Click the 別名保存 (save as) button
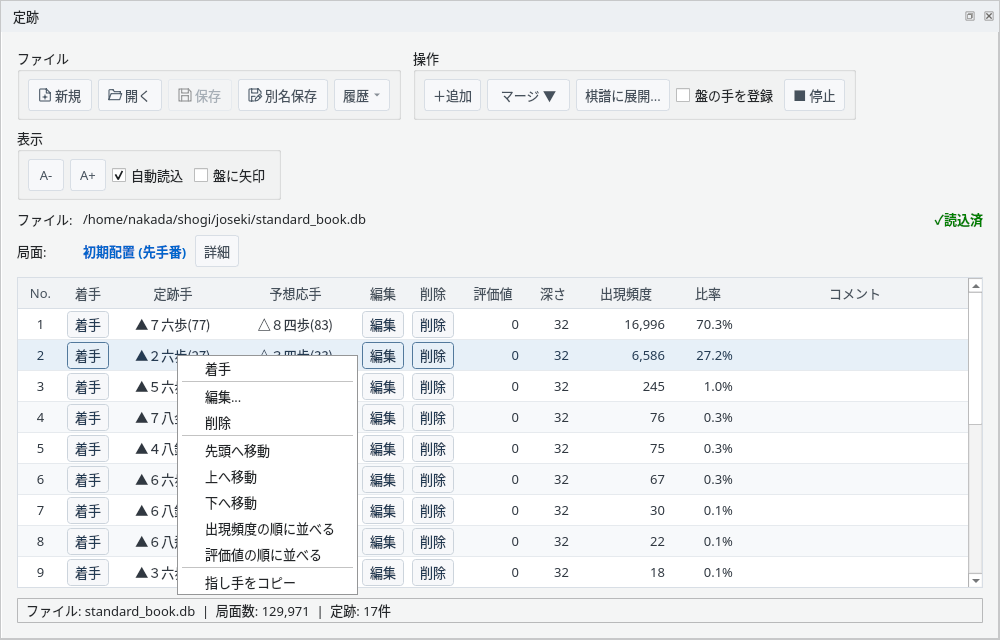Viewport: 1000px width, 640px height. click(x=283, y=96)
